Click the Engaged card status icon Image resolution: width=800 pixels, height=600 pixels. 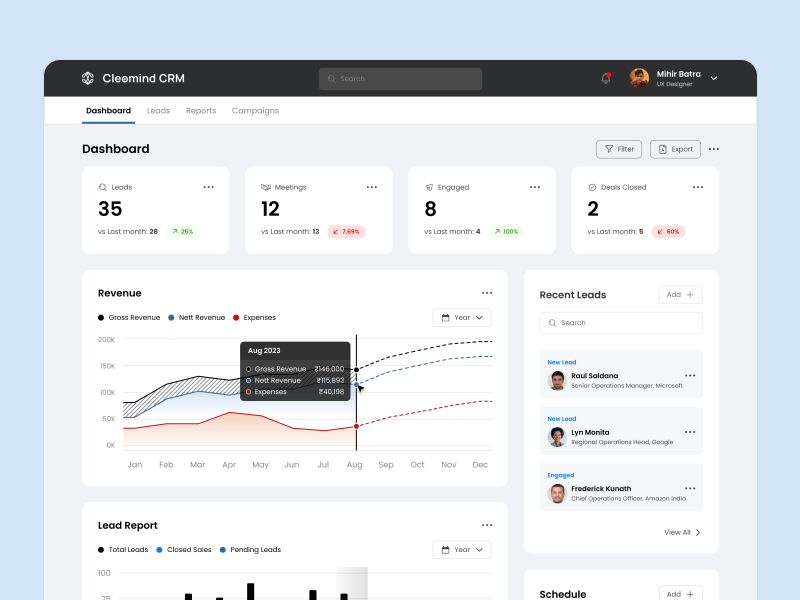(x=428, y=187)
